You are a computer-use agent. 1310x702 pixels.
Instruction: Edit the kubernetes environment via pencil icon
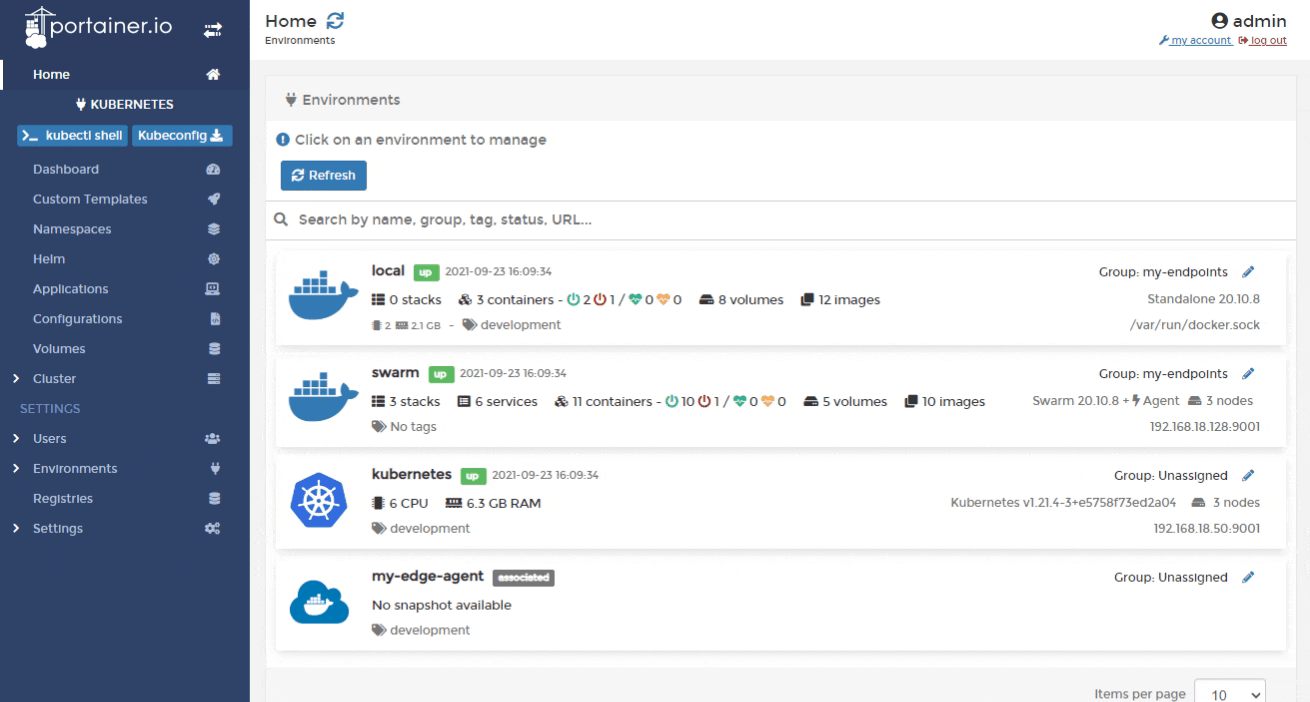pos(1247,475)
